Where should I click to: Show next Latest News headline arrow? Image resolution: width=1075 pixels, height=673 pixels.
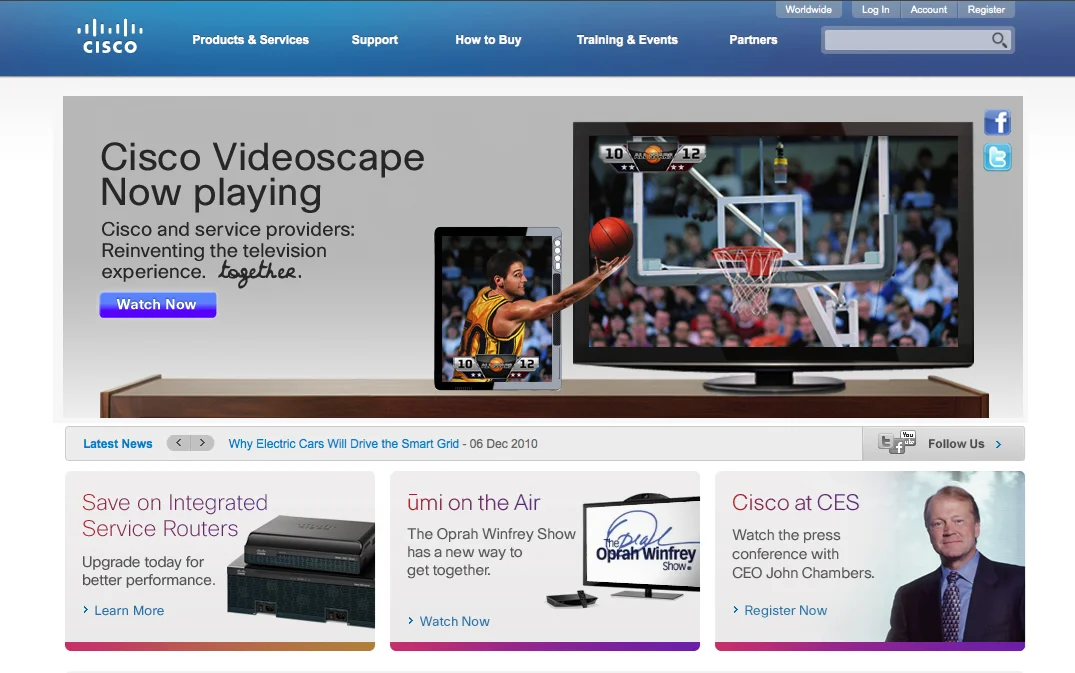coord(202,443)
